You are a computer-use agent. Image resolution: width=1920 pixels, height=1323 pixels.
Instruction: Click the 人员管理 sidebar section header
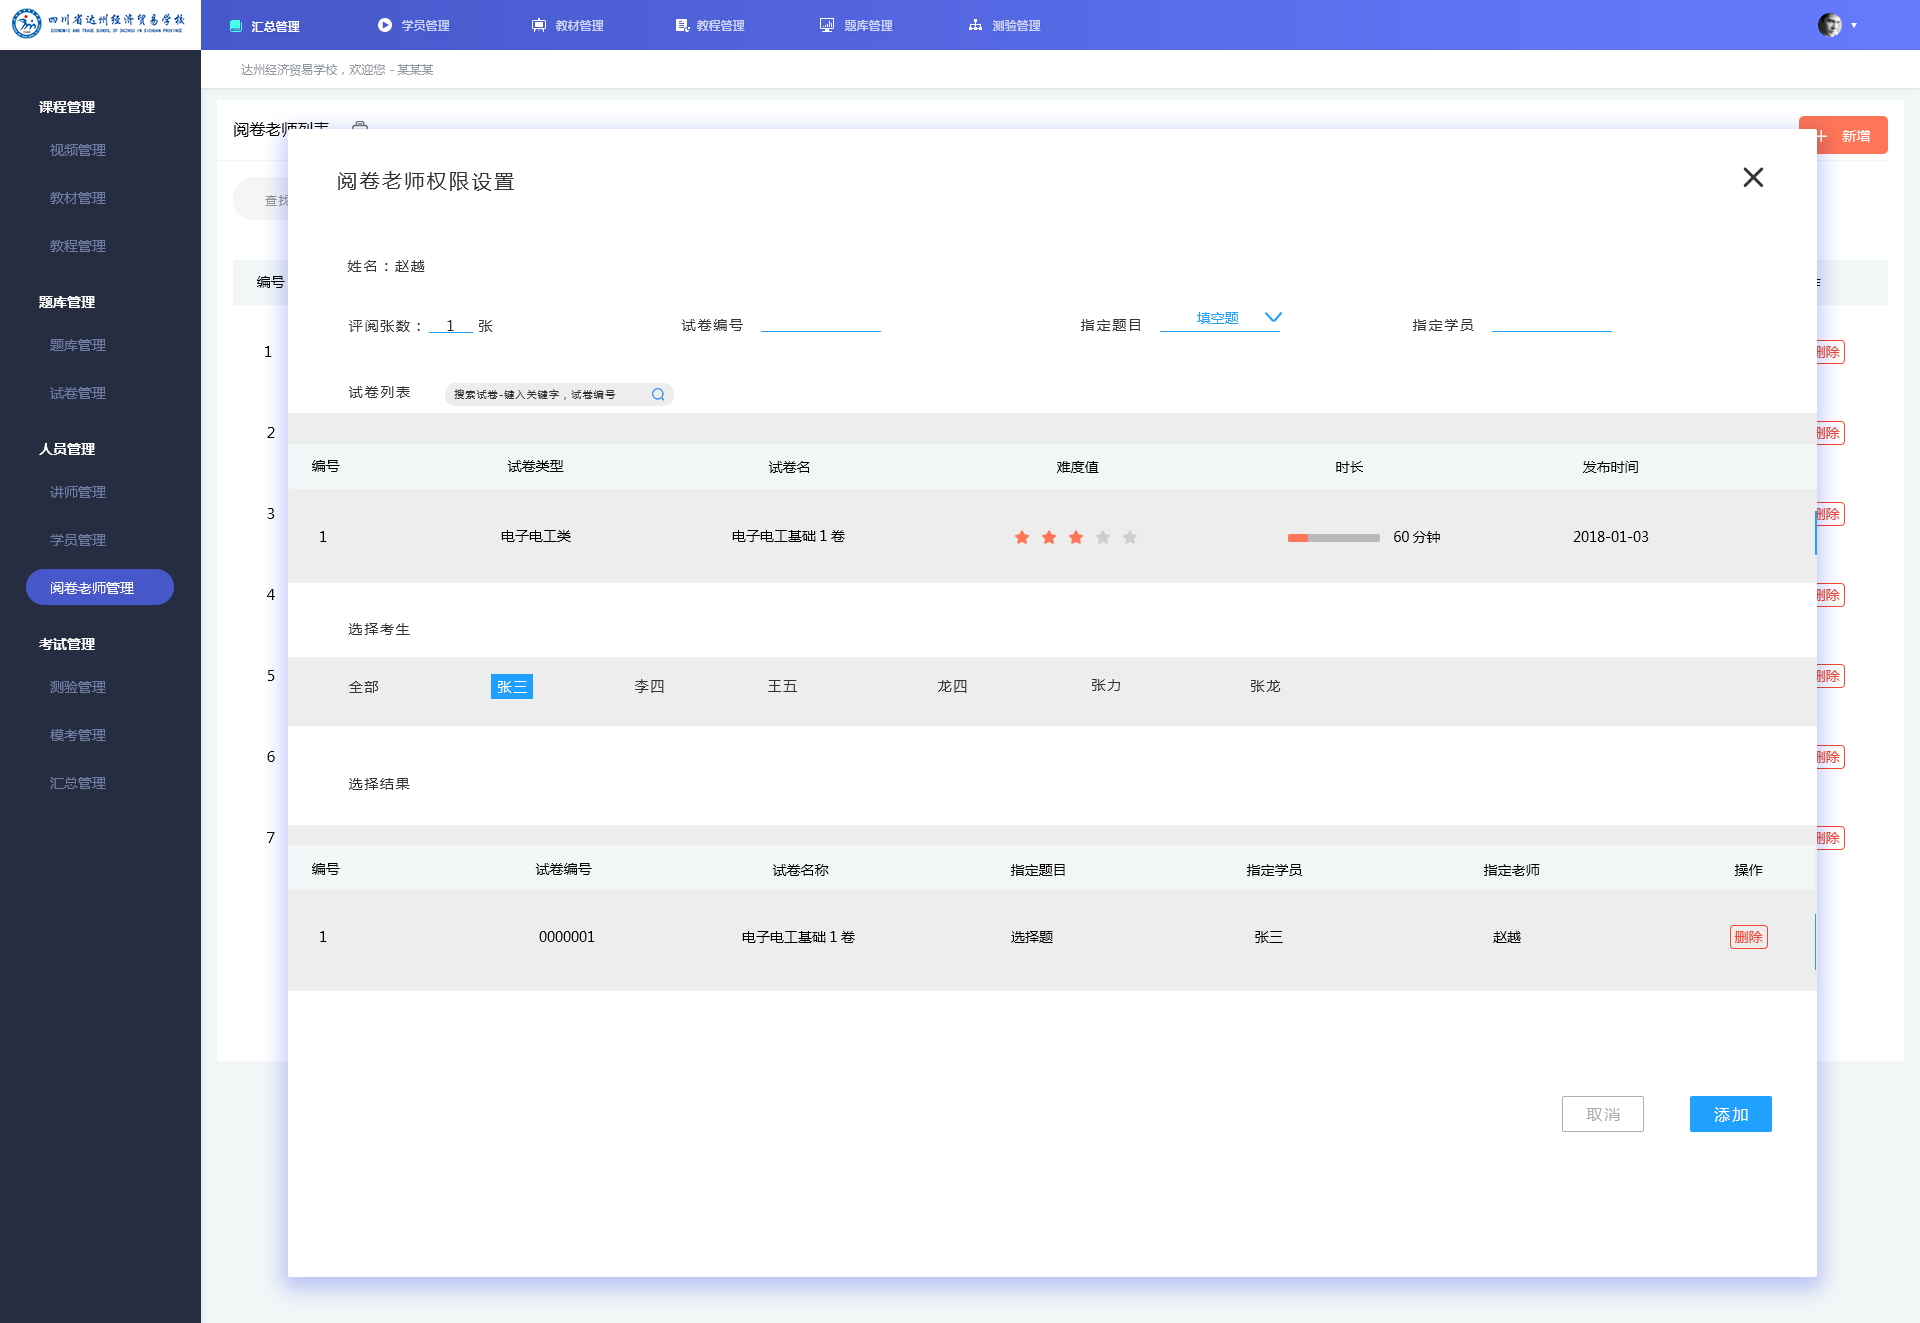(67, 449)
